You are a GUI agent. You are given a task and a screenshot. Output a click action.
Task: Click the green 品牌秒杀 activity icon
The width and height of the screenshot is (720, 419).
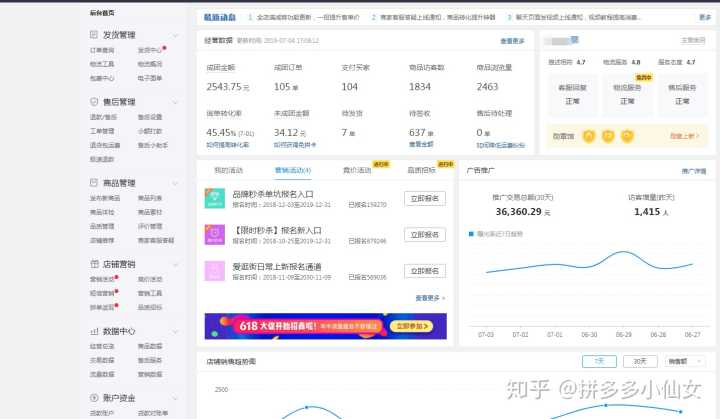(x=214, y=200)
